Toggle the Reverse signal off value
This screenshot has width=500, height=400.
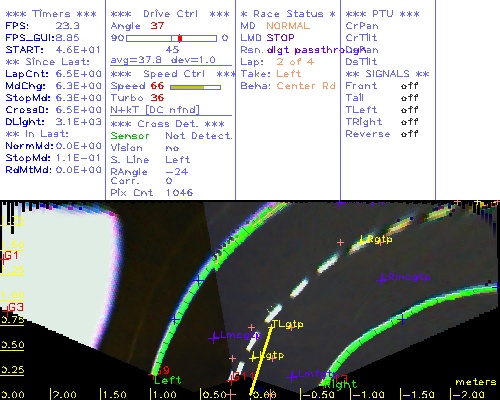(x=409, y=134)
